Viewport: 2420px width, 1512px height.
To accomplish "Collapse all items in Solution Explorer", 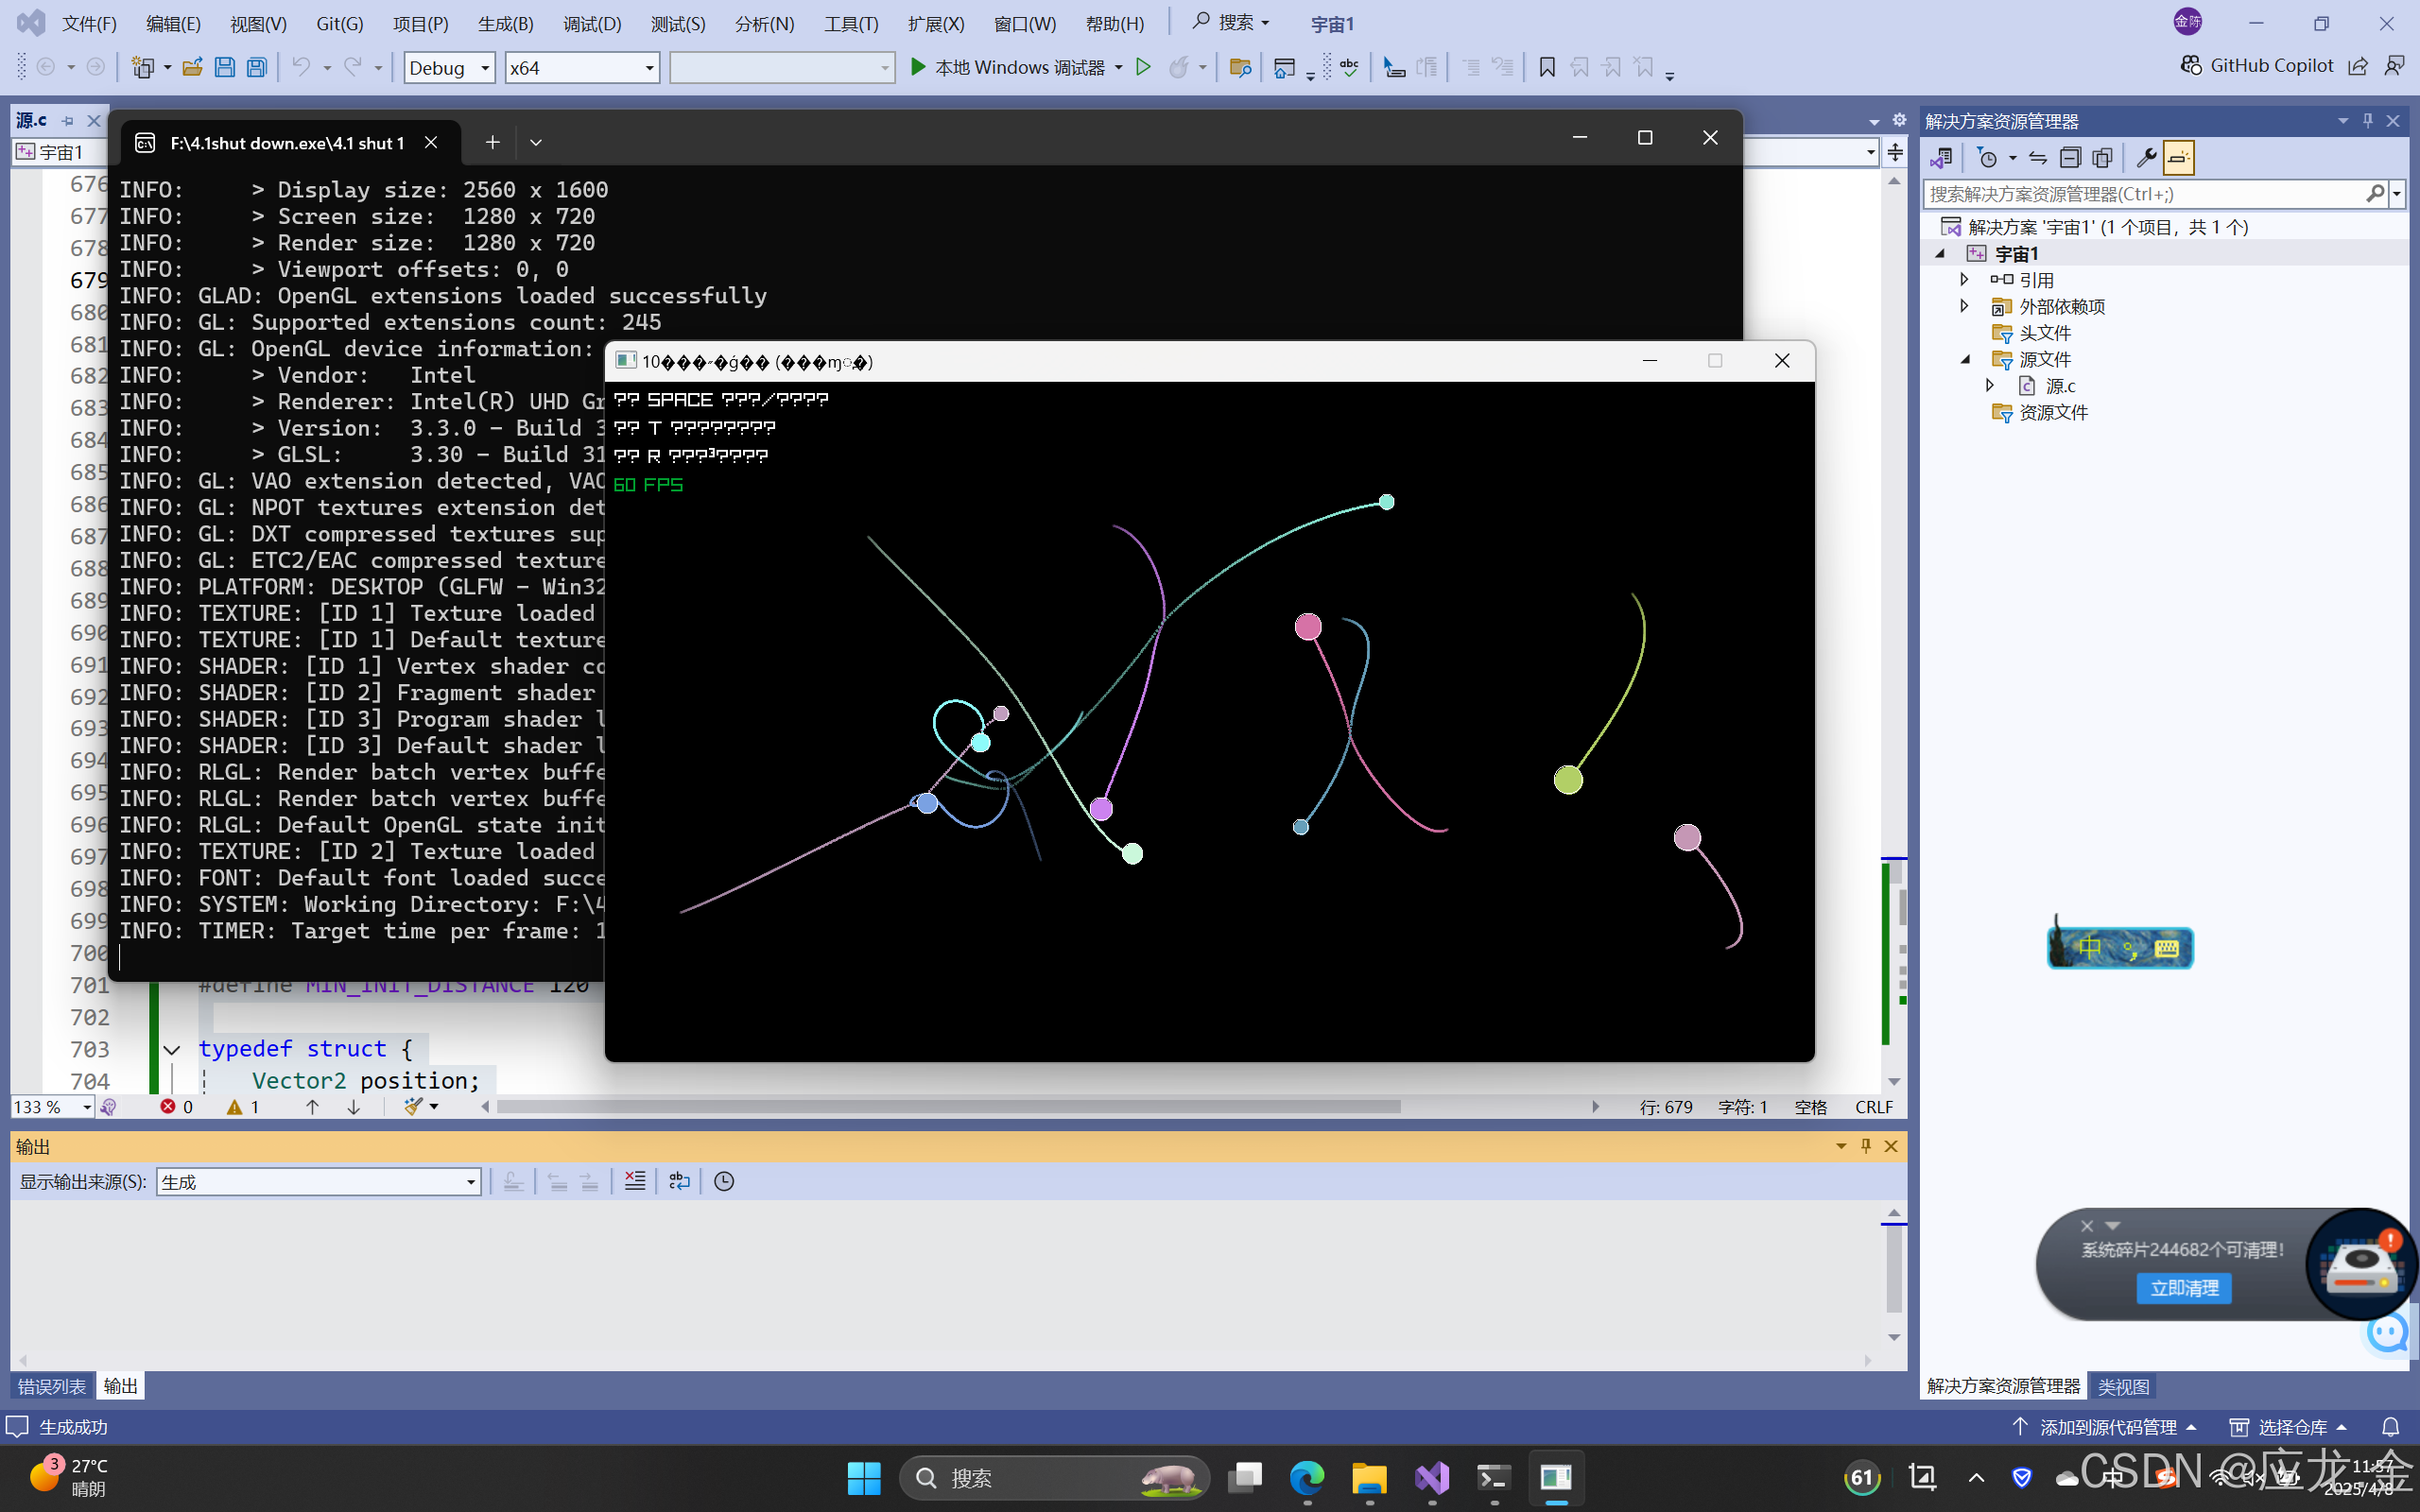I will point(2071,157).
